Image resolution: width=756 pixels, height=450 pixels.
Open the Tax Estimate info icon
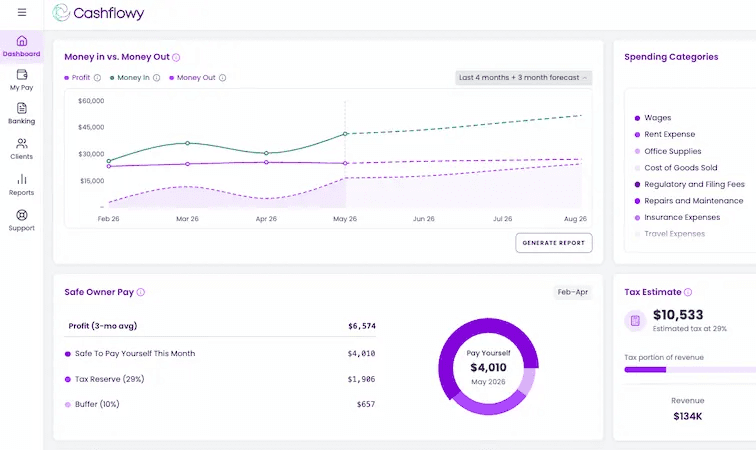(688, 292)
